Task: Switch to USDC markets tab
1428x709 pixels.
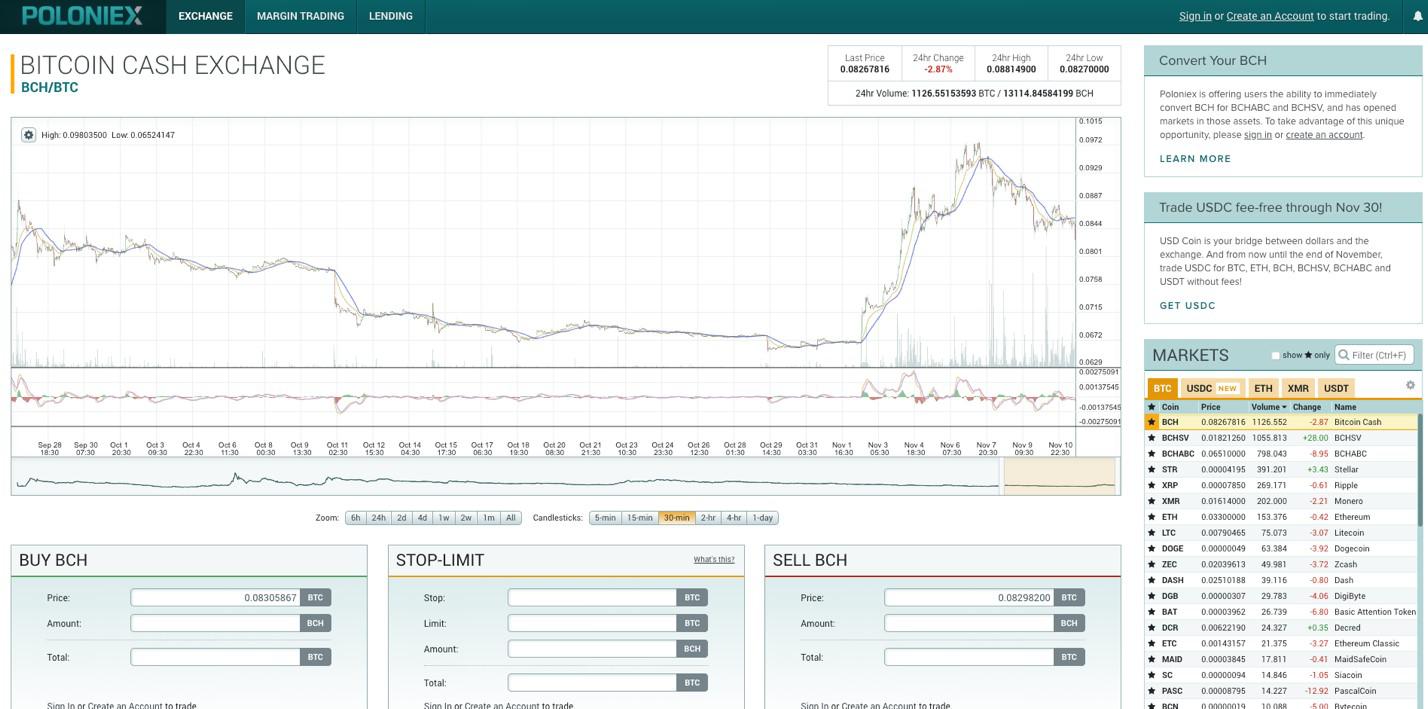Action: 1212,388
